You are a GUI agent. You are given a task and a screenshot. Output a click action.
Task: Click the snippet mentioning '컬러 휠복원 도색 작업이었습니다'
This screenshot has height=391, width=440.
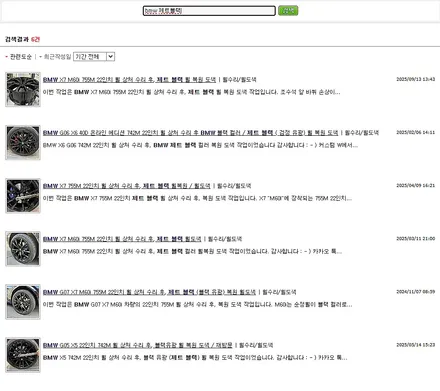coord(192,251)
